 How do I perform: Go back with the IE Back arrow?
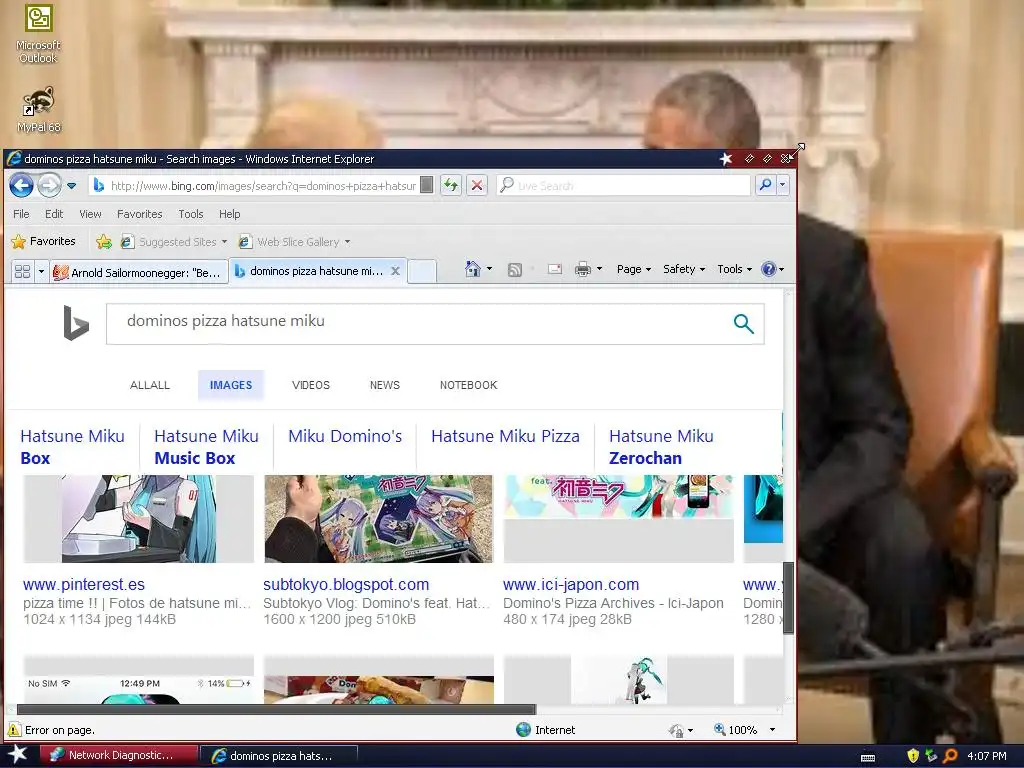21,185
